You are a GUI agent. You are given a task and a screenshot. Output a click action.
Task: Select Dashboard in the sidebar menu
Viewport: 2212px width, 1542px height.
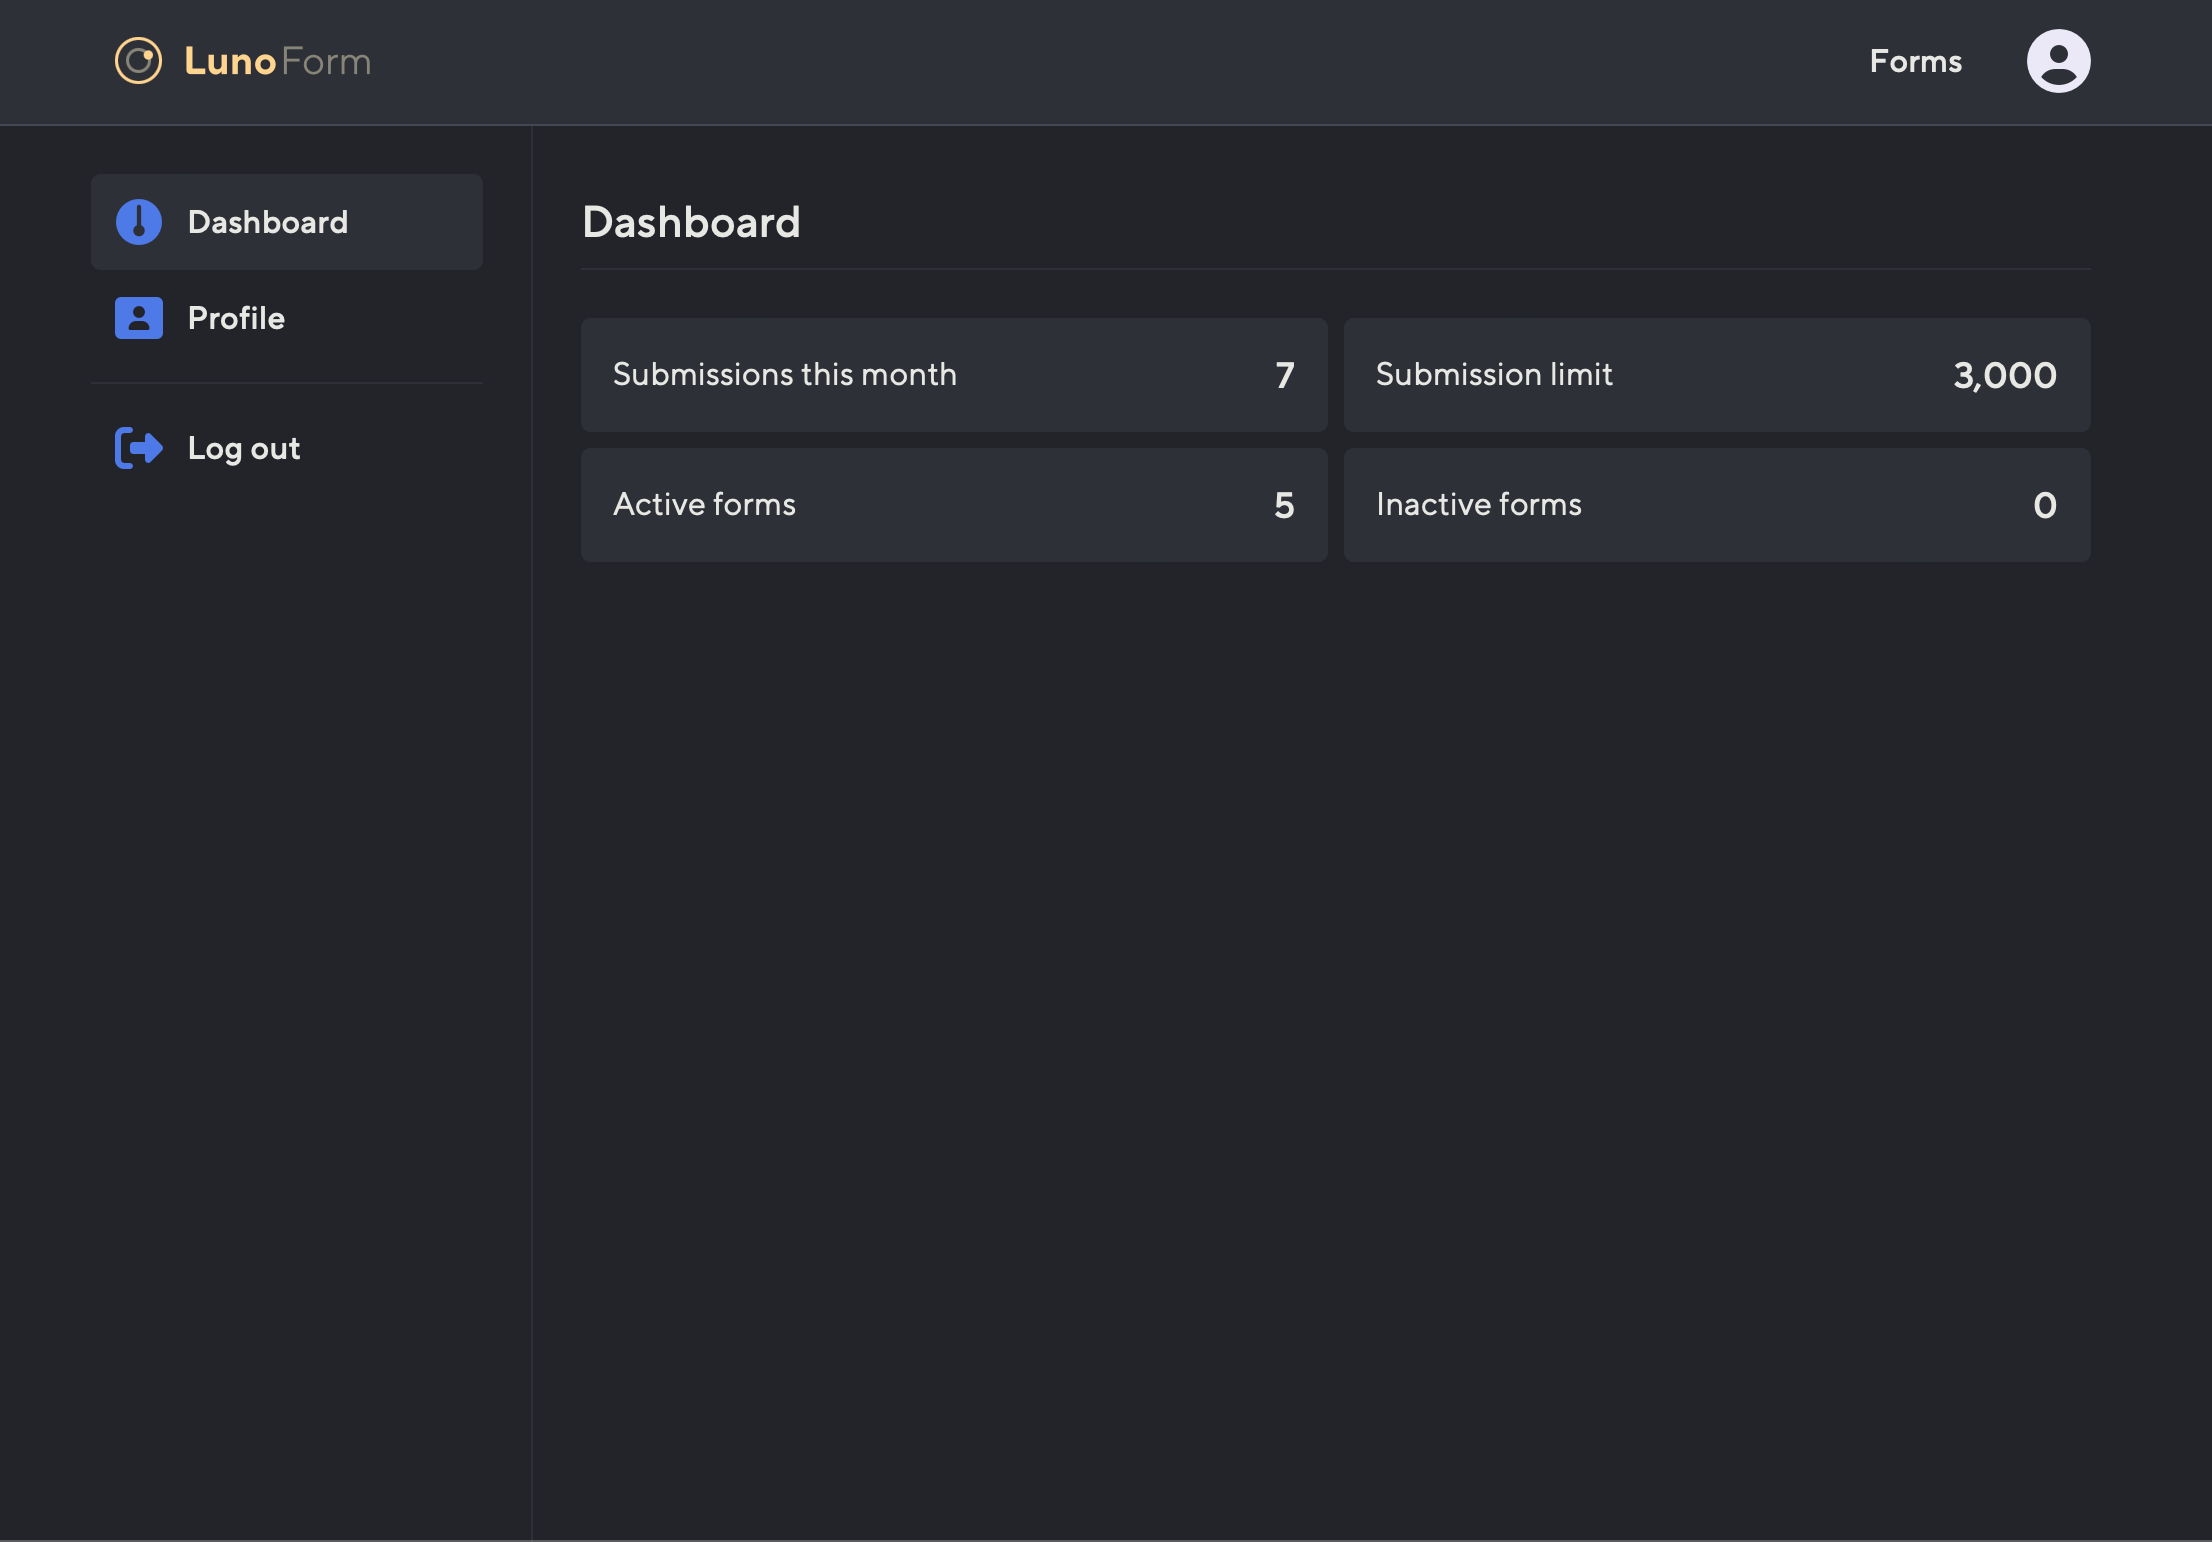click(268, 222)
